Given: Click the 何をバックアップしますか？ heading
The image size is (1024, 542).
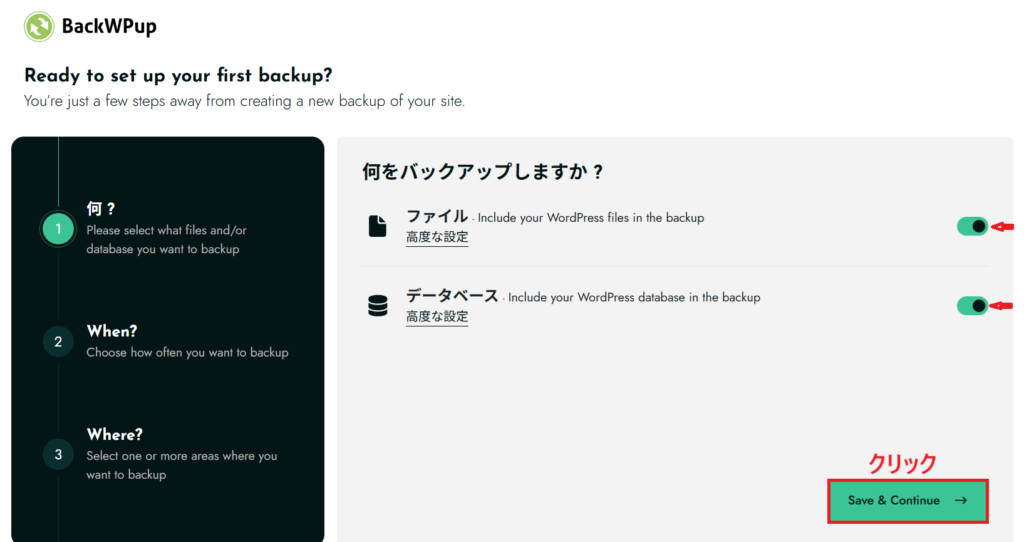Looking at the screenshot, I should pyautogui.click(x=483, y=172).
